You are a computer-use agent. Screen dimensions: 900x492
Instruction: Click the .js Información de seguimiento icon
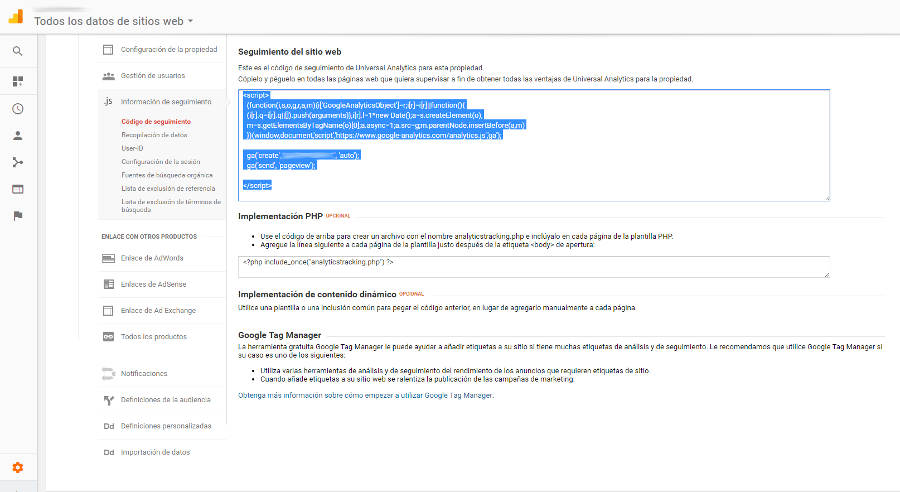[108, 101]
